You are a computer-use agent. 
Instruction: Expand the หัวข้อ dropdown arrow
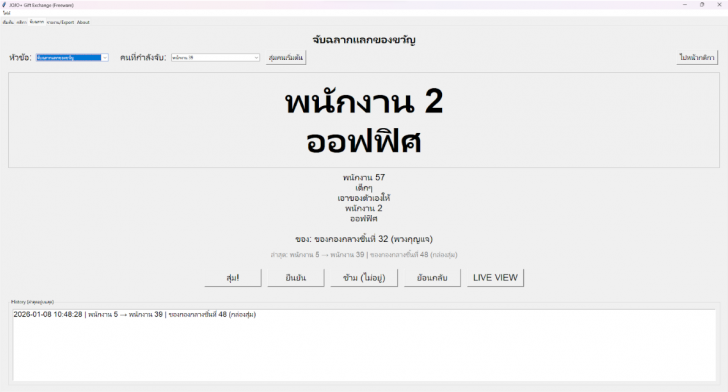[x=105, y=58]
